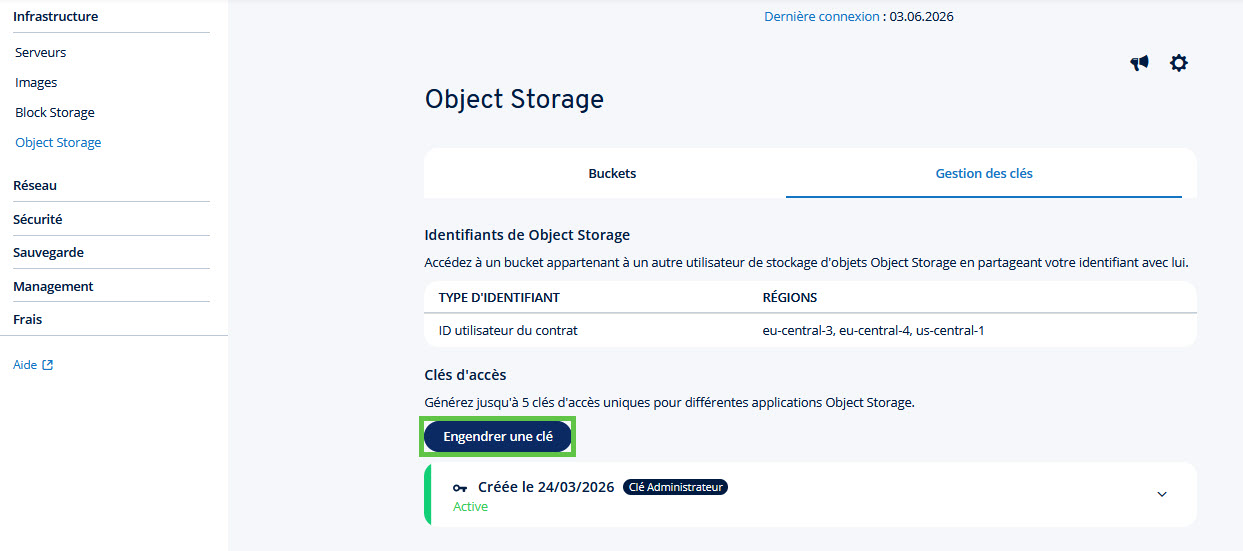Open the Frais sidebar section
The width and height of the screenshot is (1243, 551).
(x=27, y=320)
